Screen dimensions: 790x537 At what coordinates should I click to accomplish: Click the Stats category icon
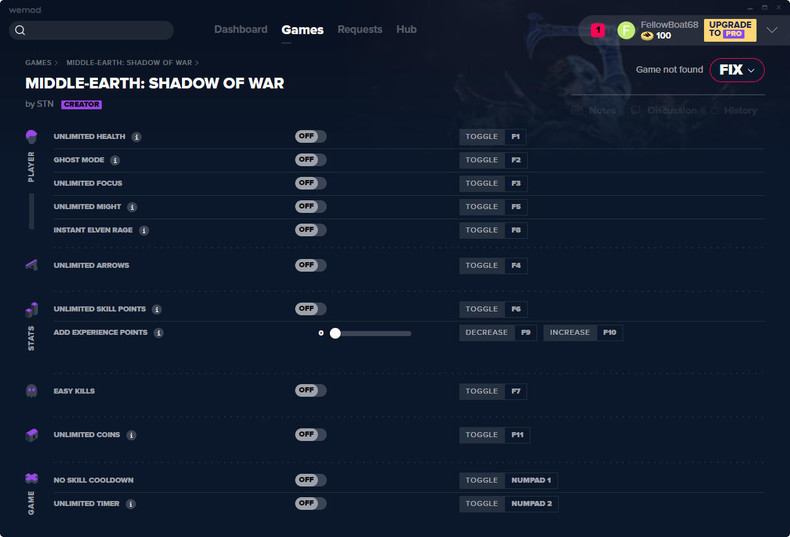tap(31, 309)
